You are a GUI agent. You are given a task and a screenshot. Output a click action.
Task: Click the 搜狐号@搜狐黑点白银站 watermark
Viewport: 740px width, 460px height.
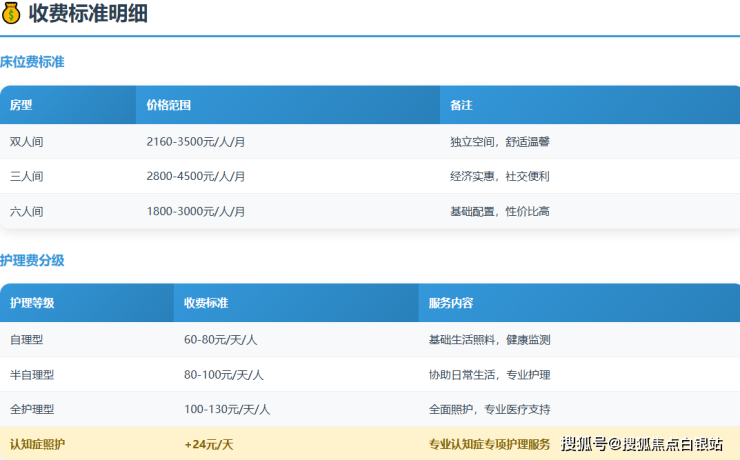coord(641,444)
